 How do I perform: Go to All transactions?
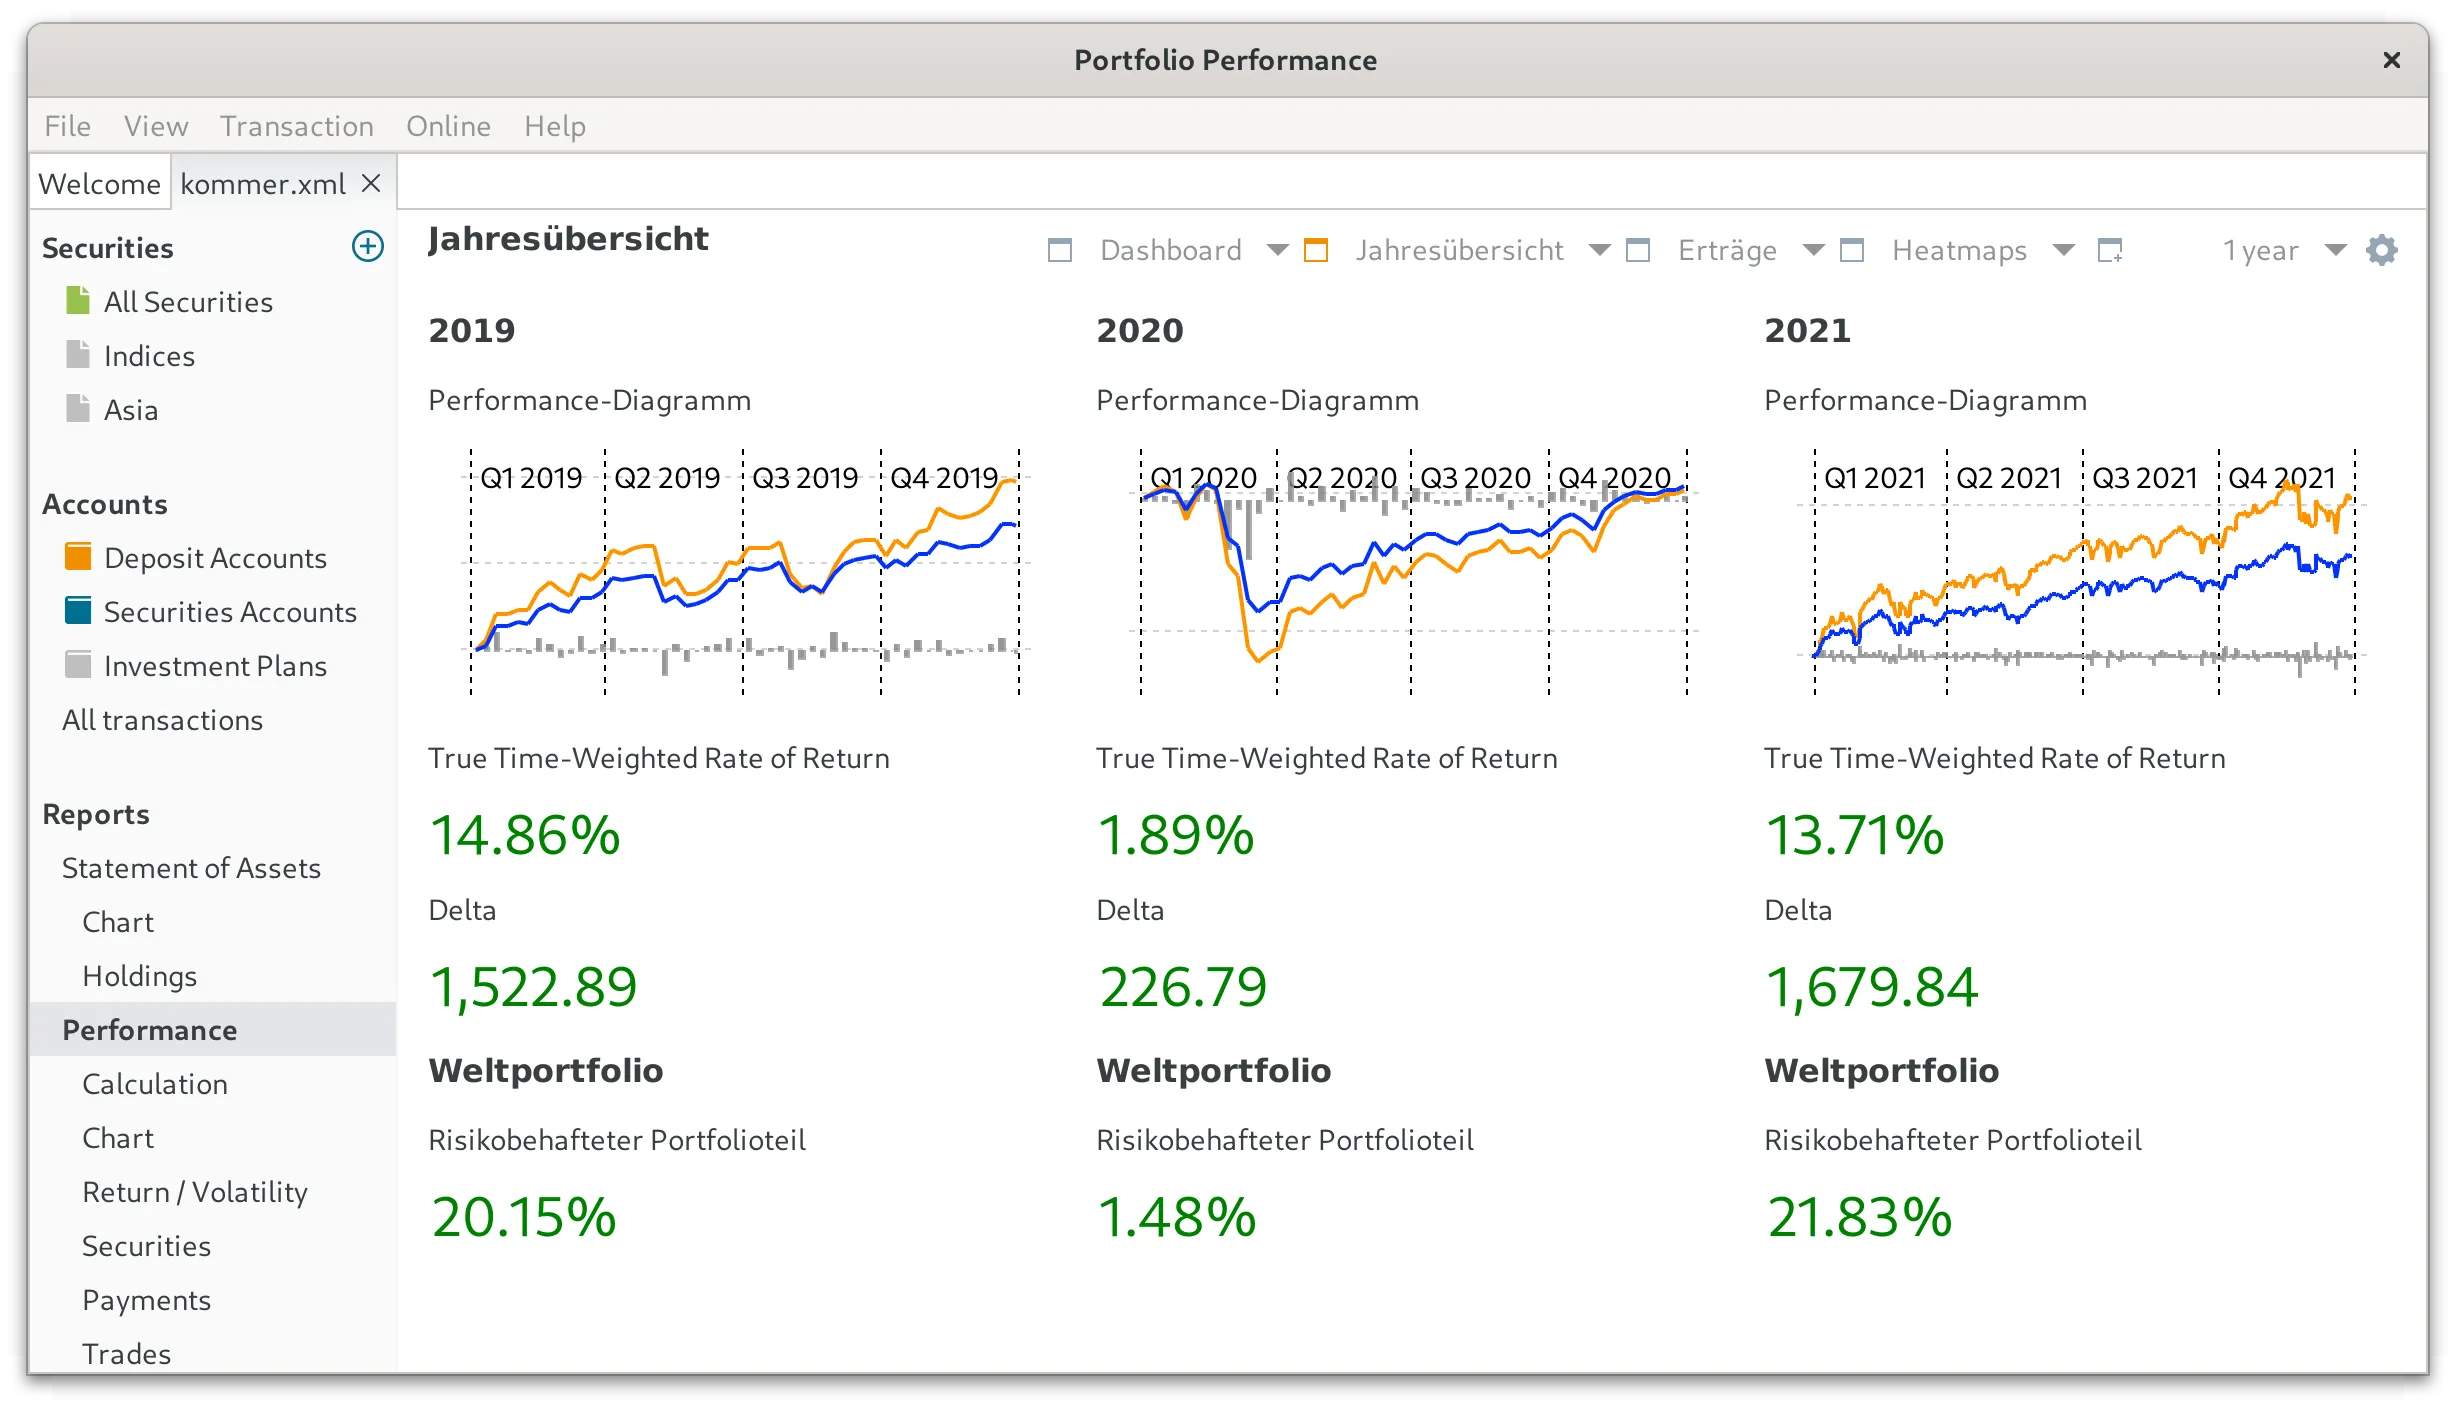tap(162, 720)
